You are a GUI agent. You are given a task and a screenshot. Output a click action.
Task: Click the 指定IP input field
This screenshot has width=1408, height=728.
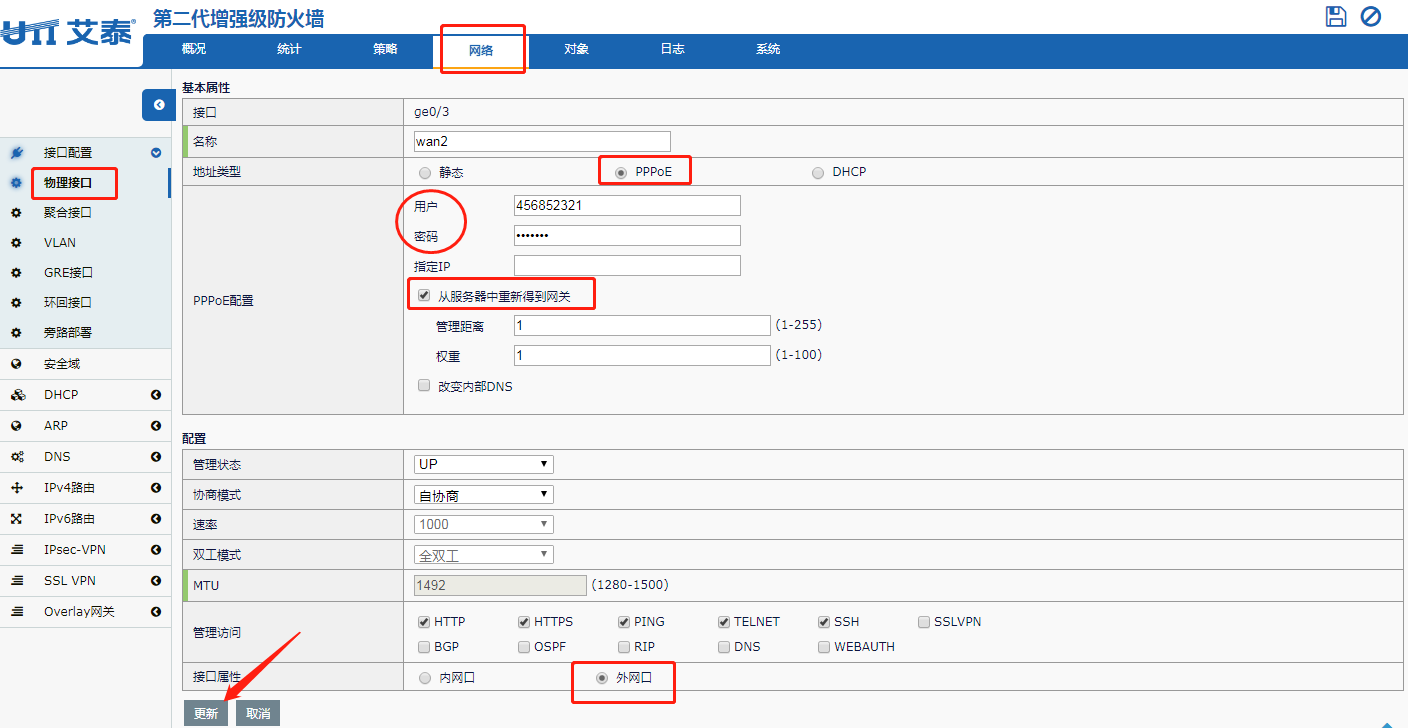click(x=627, y=265)
